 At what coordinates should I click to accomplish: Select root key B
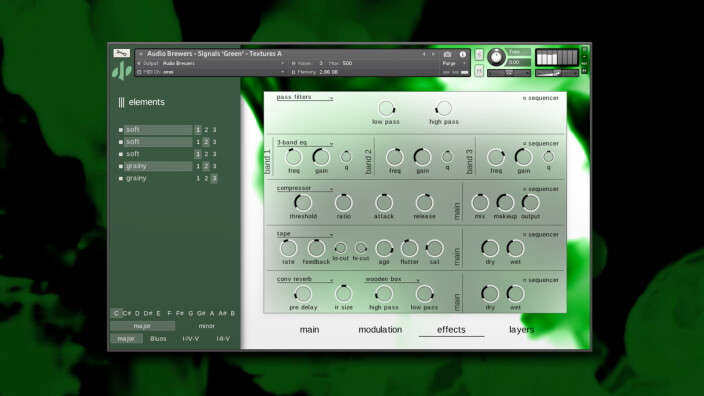[x=233, y=313]
